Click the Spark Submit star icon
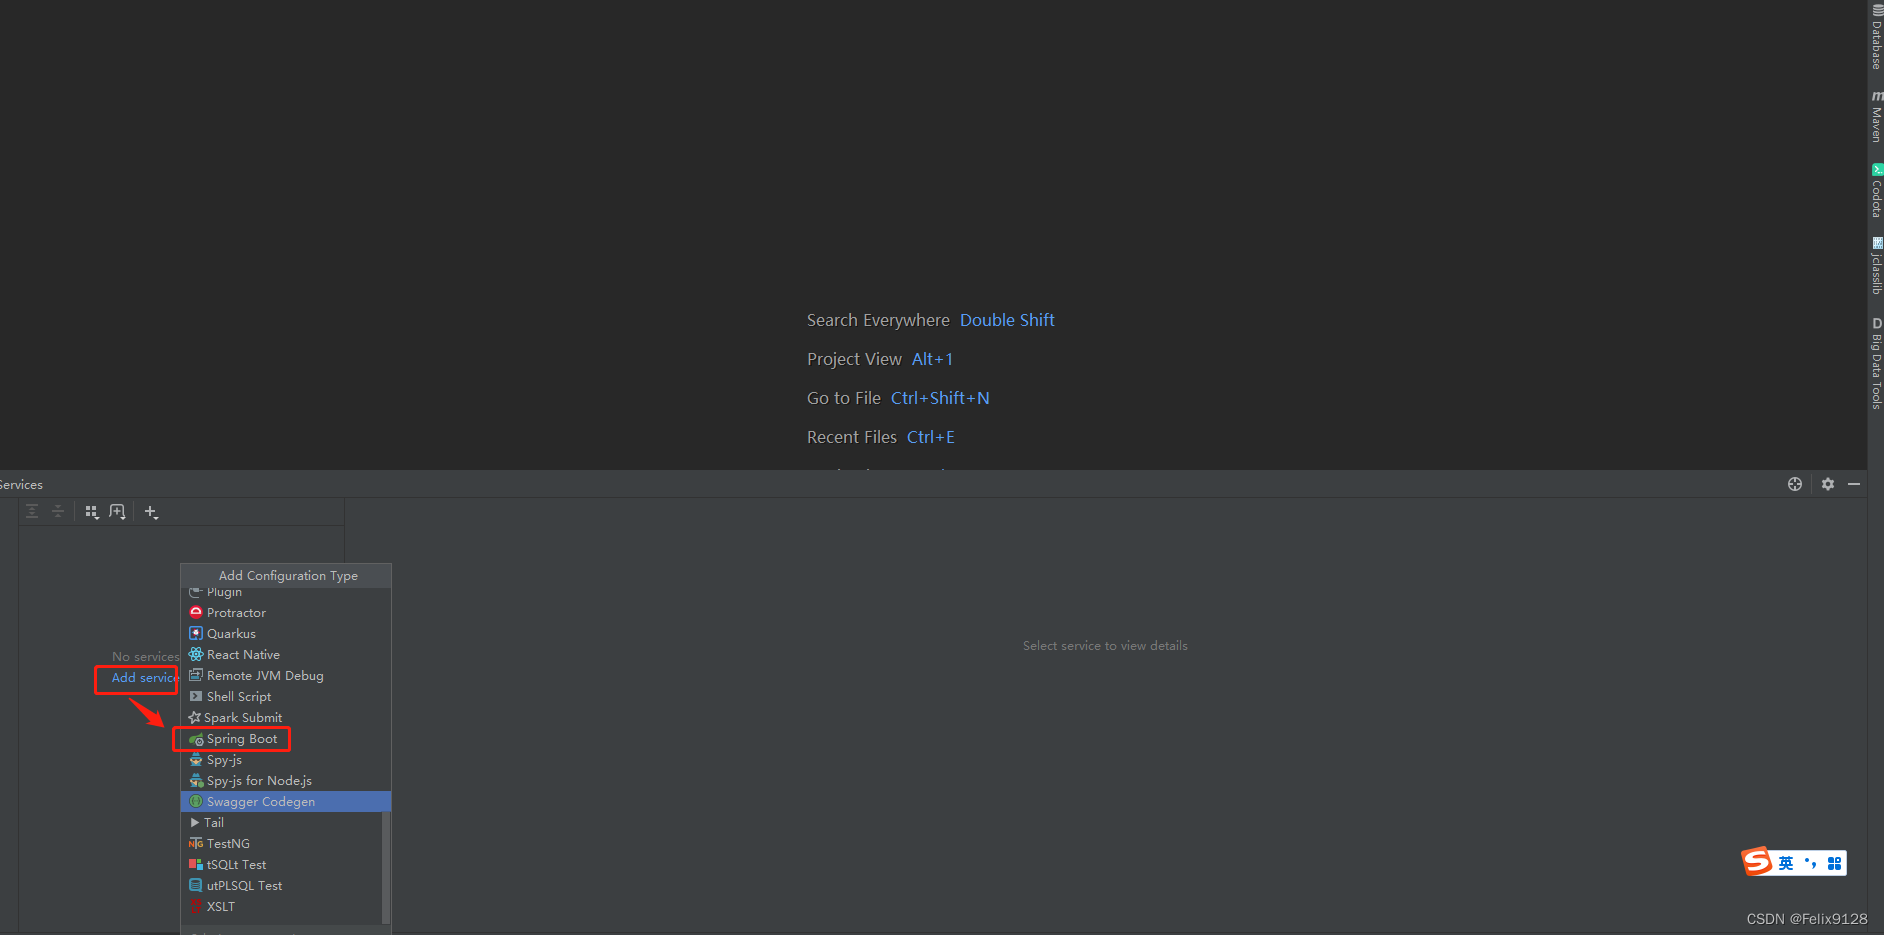1884x935 pixels. pyautogui.click(x=194, y=717)
